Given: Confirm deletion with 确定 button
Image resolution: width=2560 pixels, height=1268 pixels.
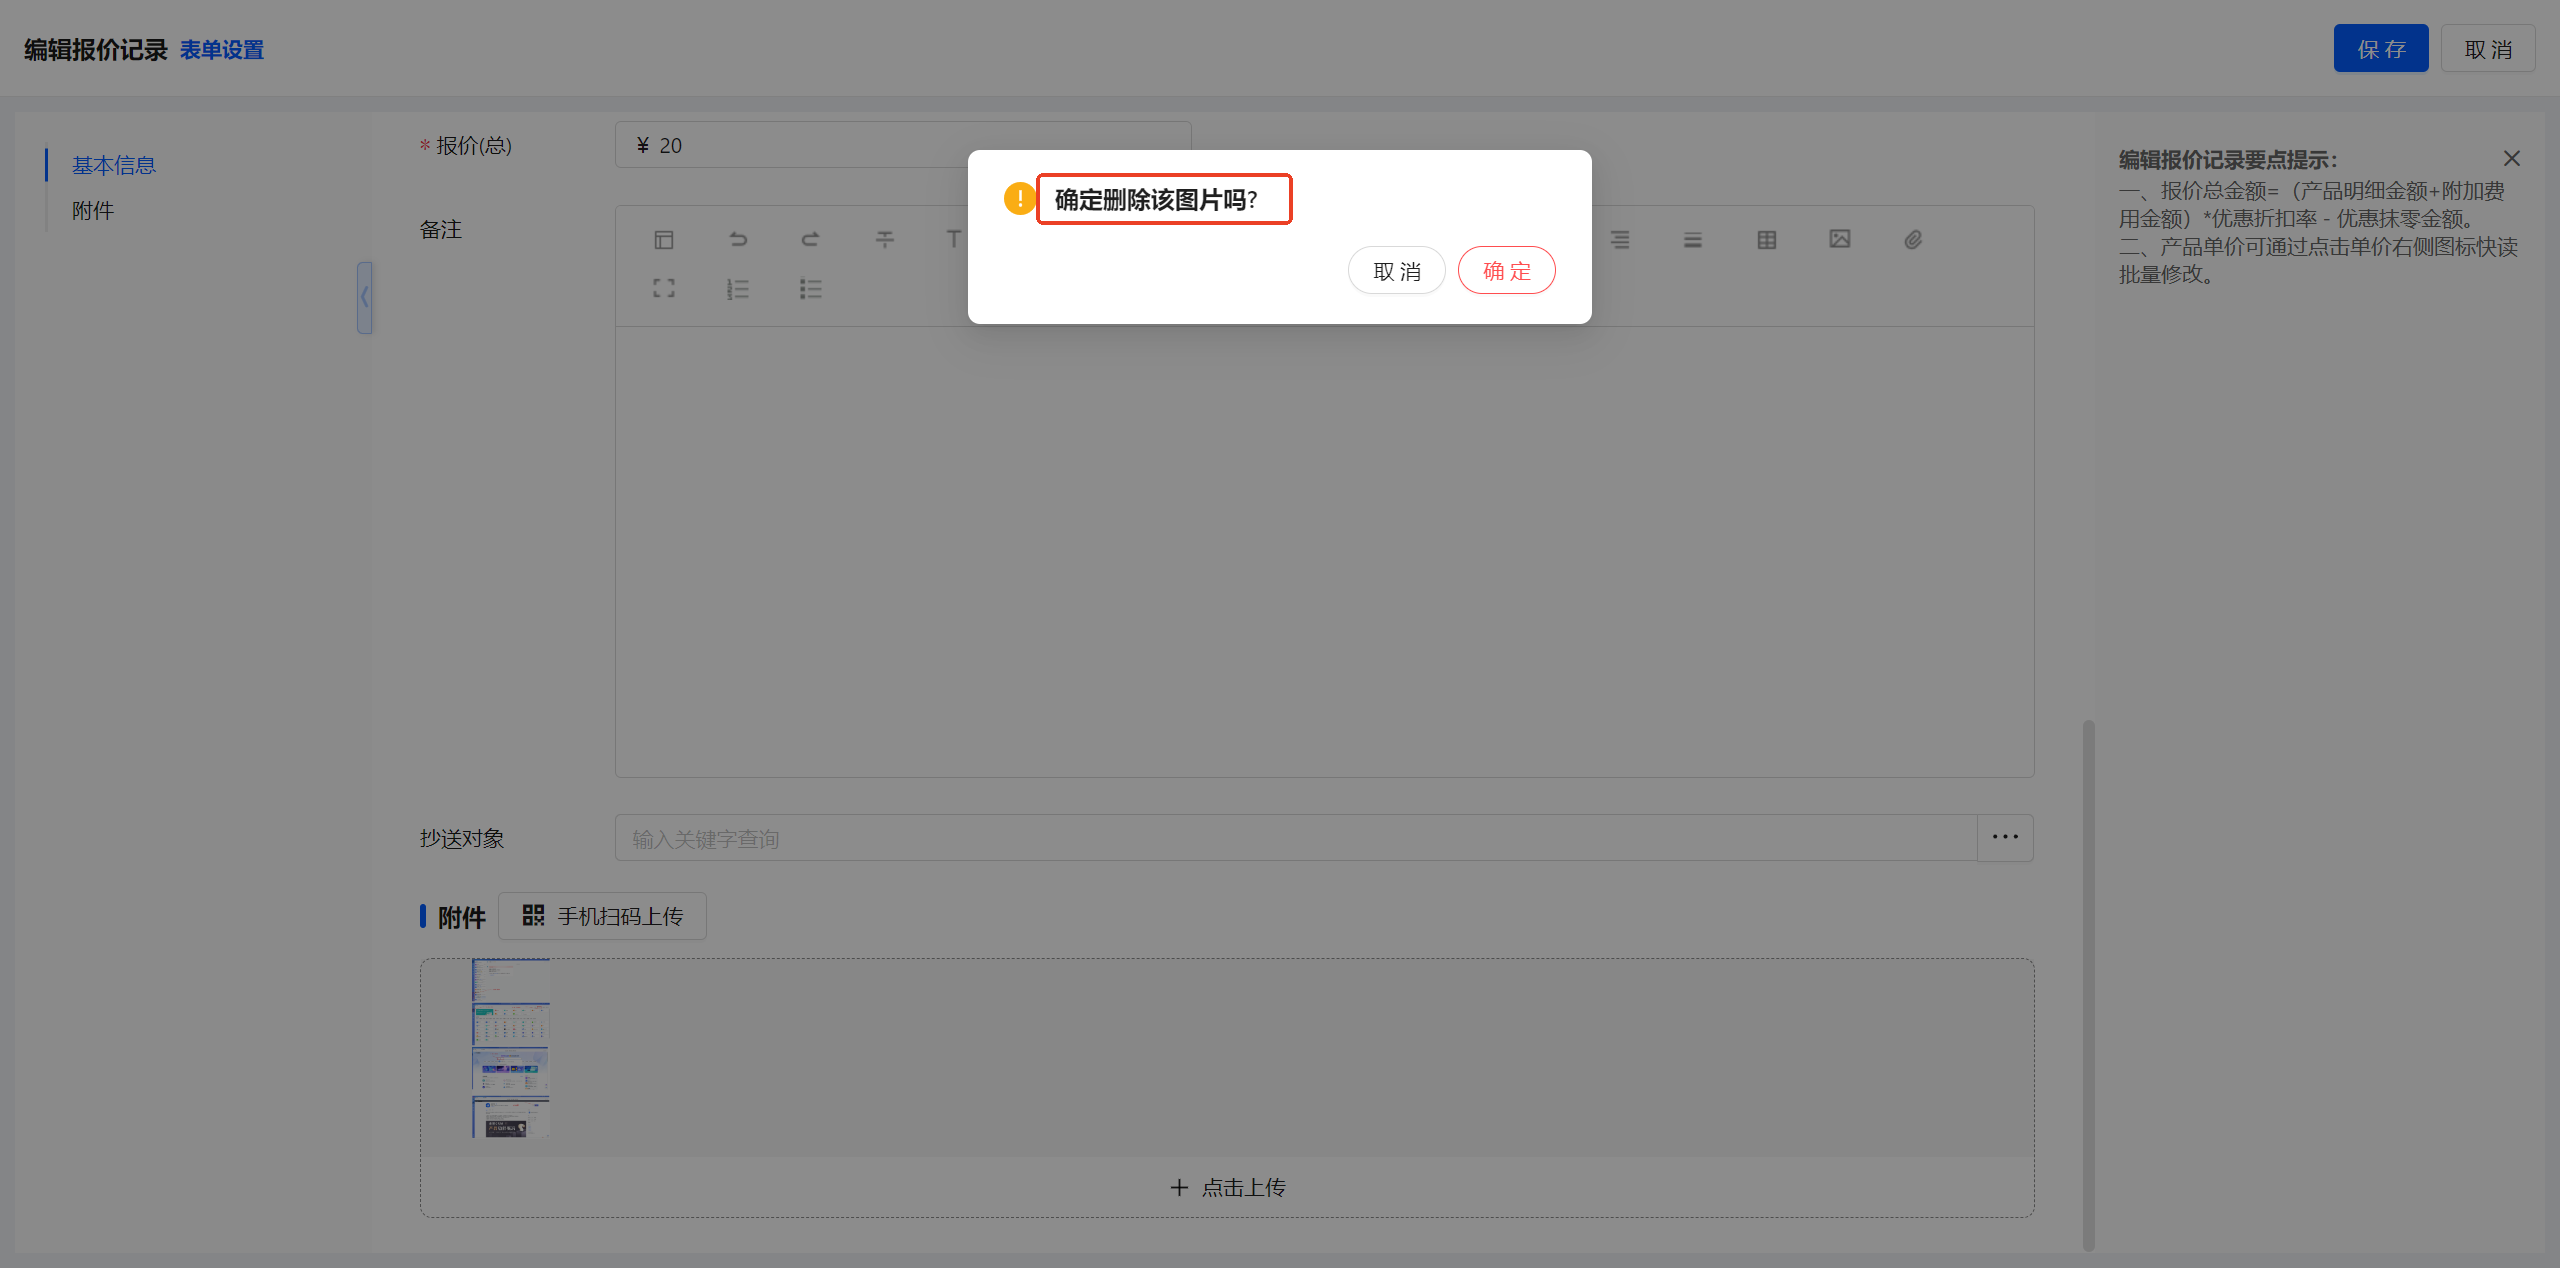Looking at the screenshot, I should 1507,271.
